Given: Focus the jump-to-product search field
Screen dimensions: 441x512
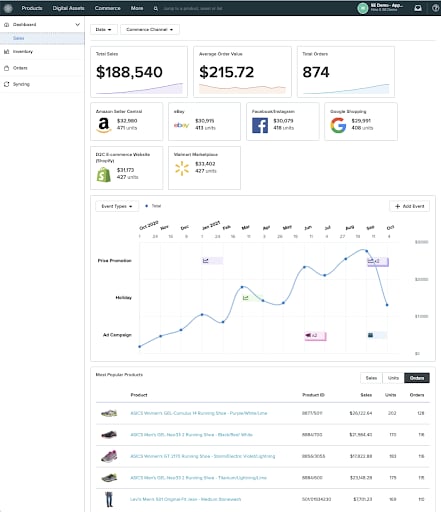Looking at the screenshot, I should (x=193, y=8).
